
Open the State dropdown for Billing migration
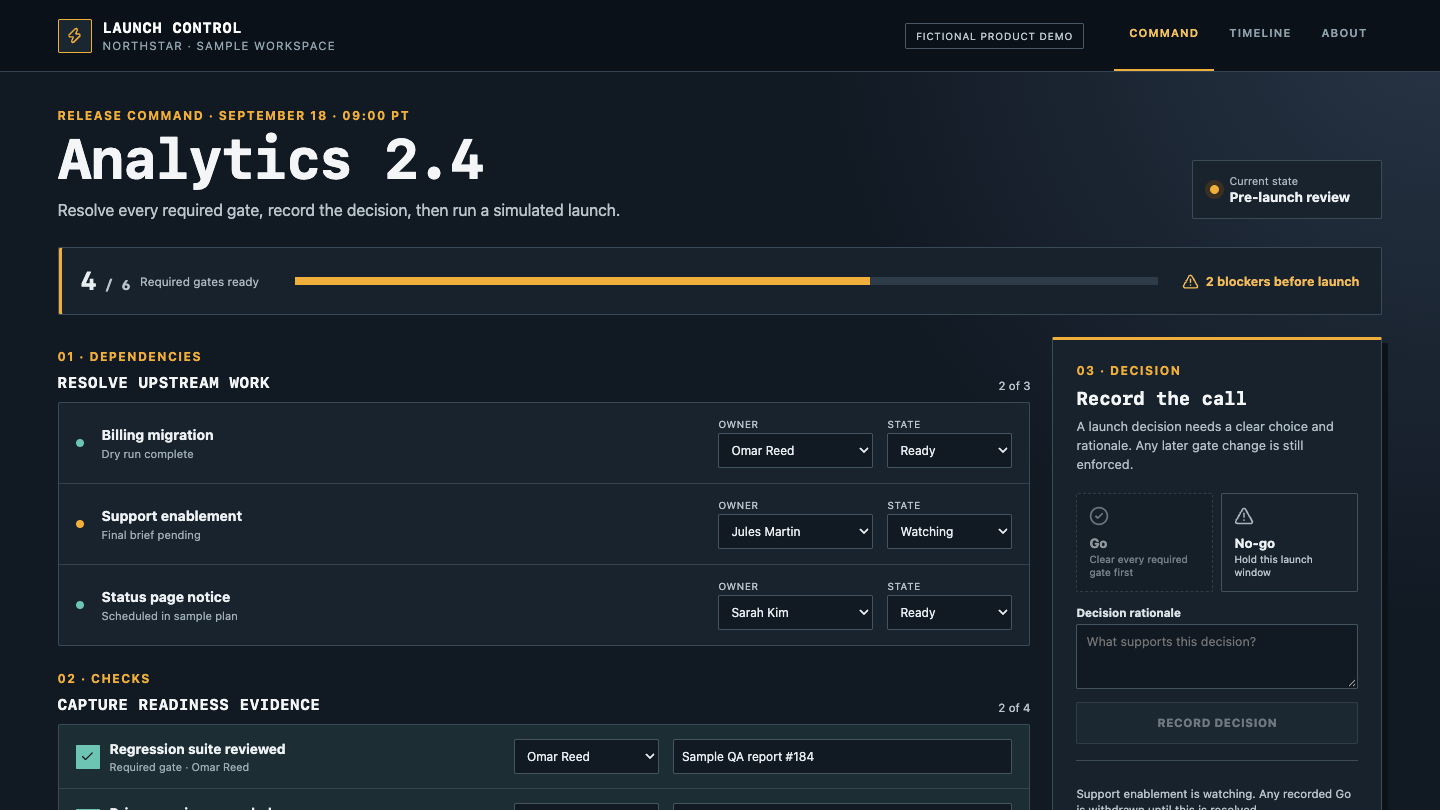pyautogui.click(x=949, y=450)
